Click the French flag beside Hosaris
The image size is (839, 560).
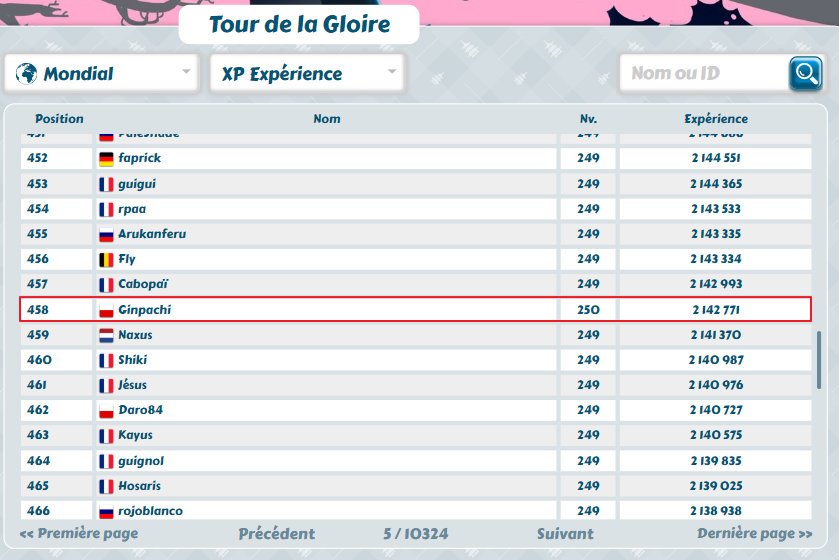106,487
